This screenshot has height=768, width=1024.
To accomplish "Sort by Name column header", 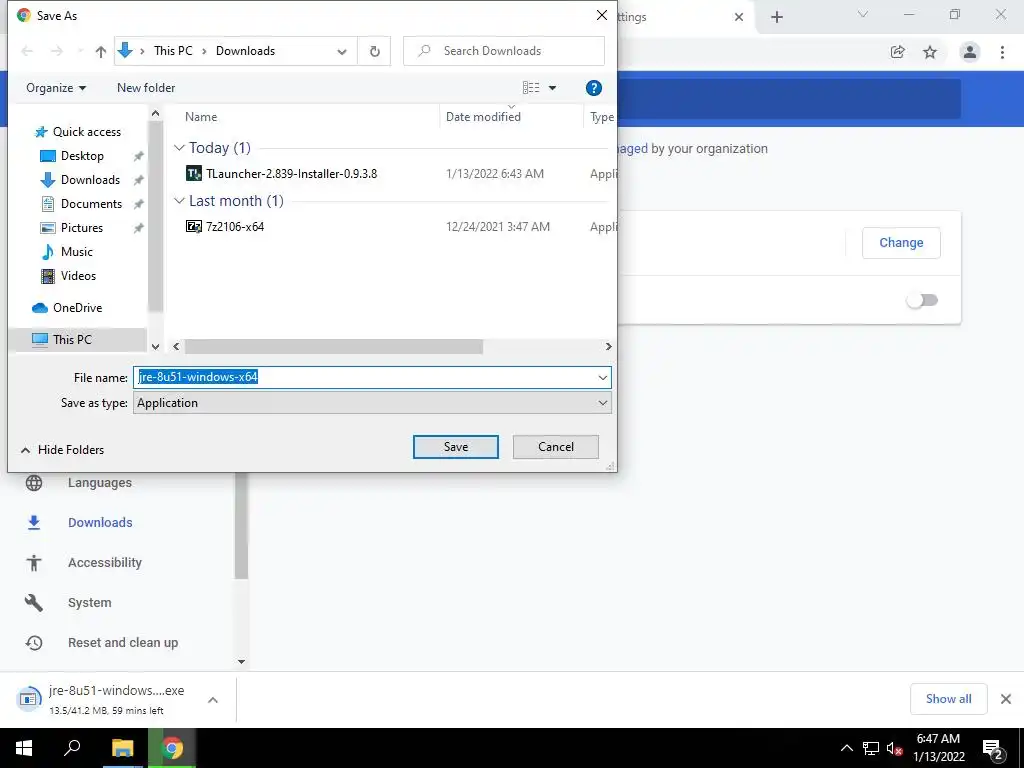I will [x=201, y=117].
